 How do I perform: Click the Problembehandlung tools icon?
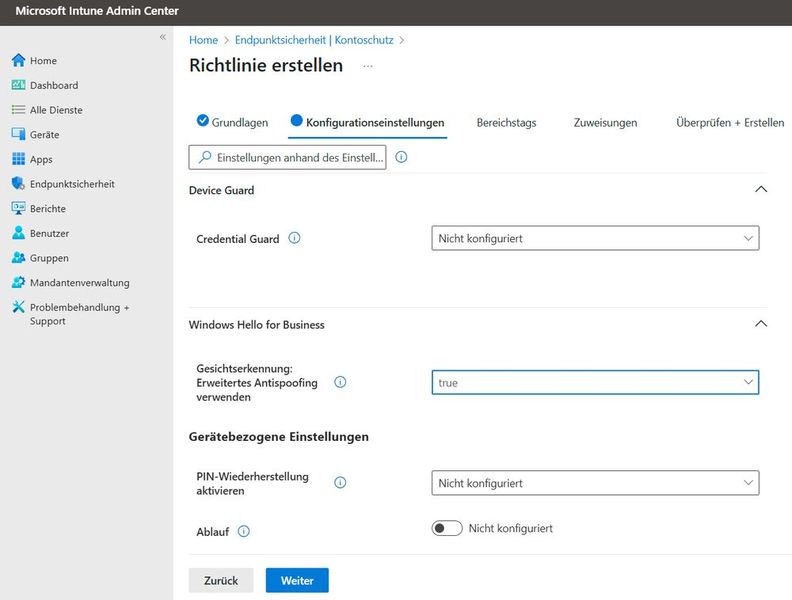coord(18,307)
